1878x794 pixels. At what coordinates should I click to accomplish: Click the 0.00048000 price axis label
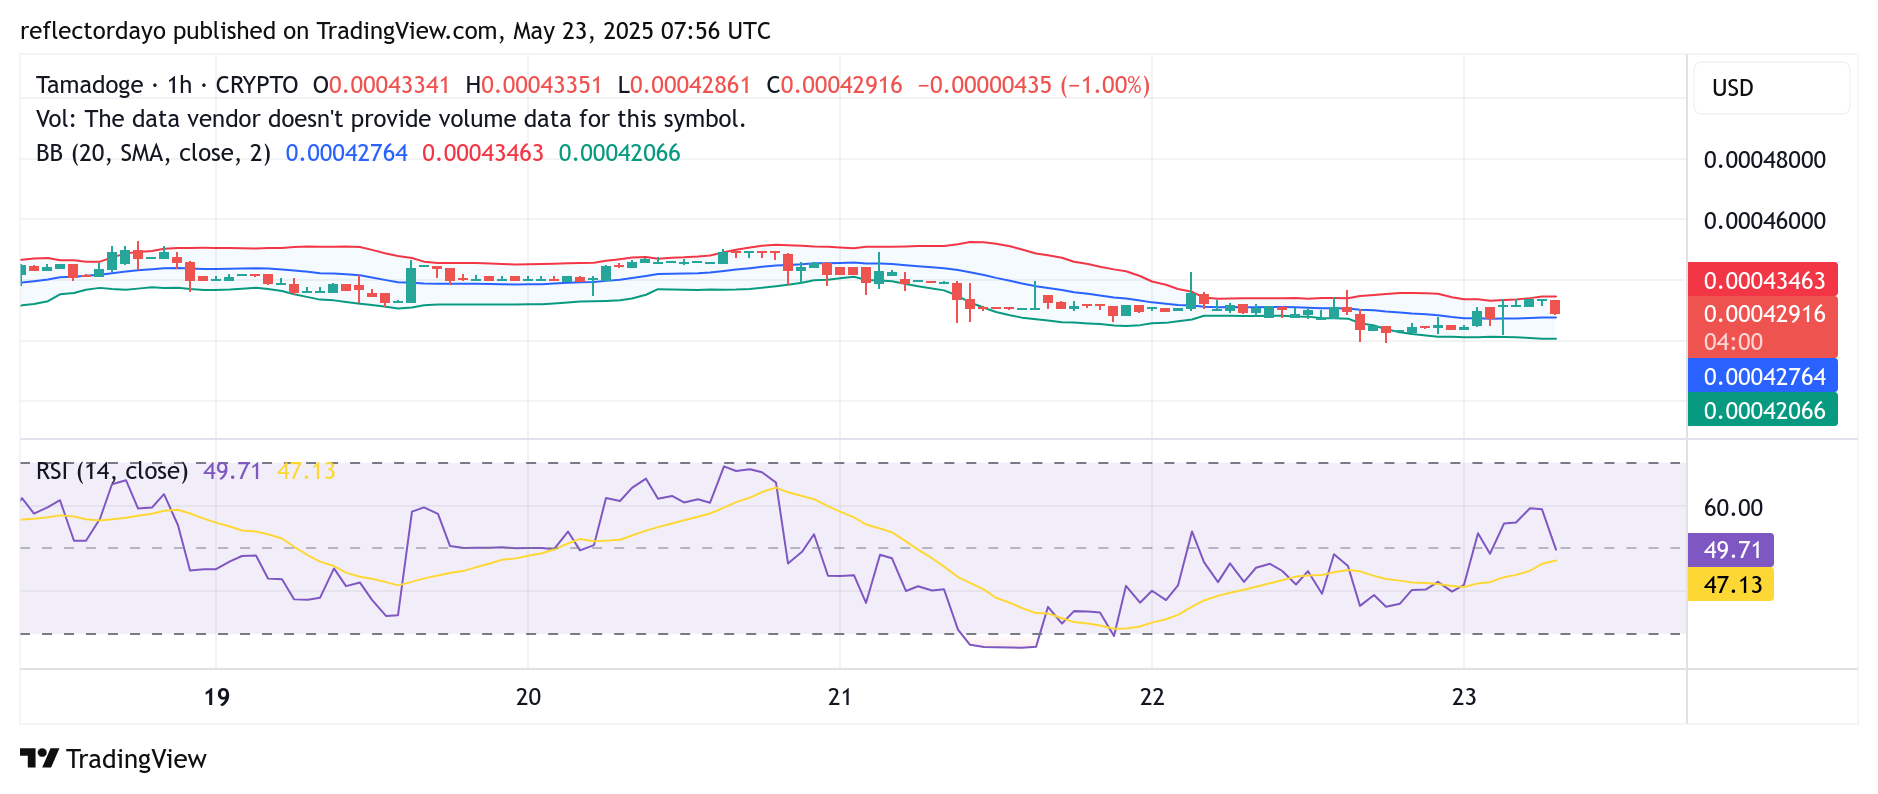(1765, 160)
